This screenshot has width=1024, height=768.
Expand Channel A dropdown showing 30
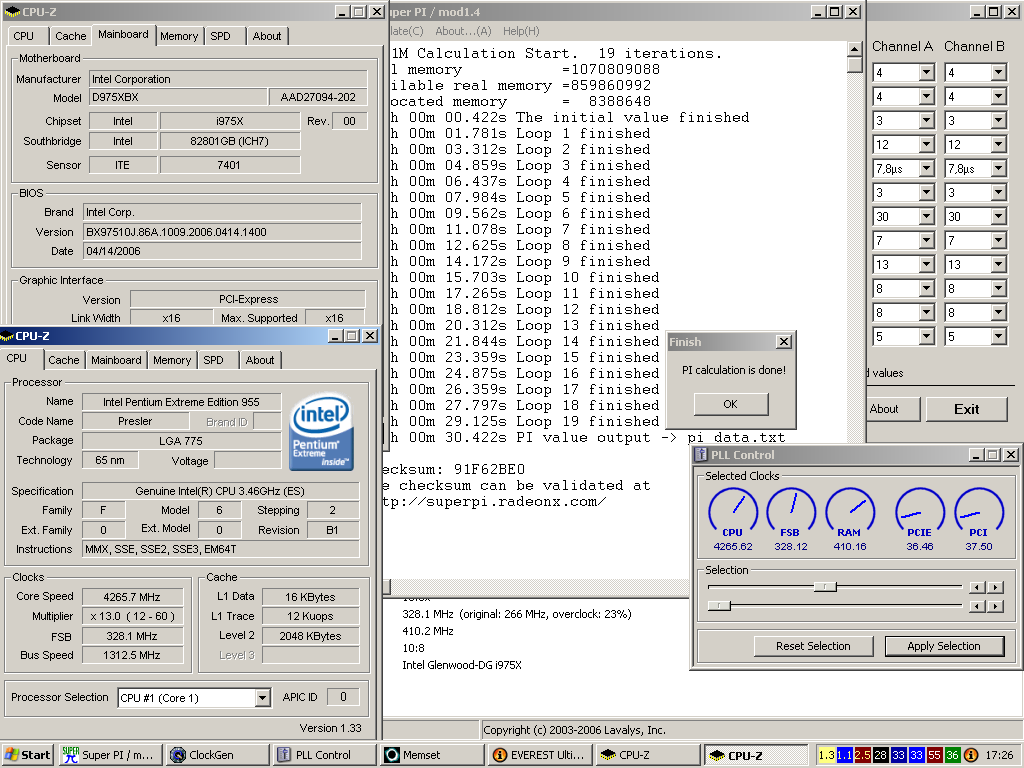point(926,217)
